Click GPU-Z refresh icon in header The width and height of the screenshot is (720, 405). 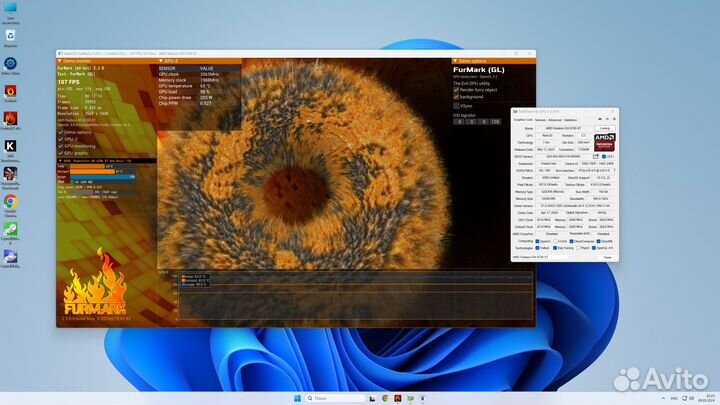607,119
